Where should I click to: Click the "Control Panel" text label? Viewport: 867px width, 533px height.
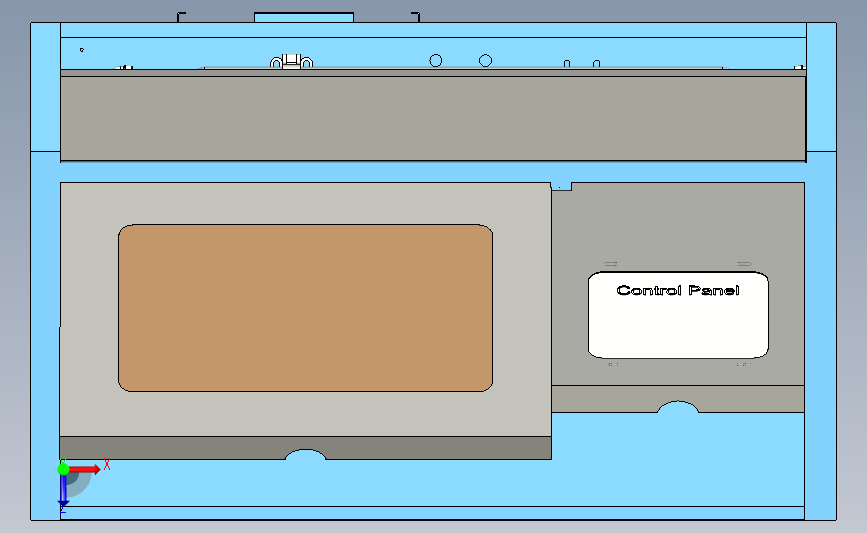tap(678, 290)
